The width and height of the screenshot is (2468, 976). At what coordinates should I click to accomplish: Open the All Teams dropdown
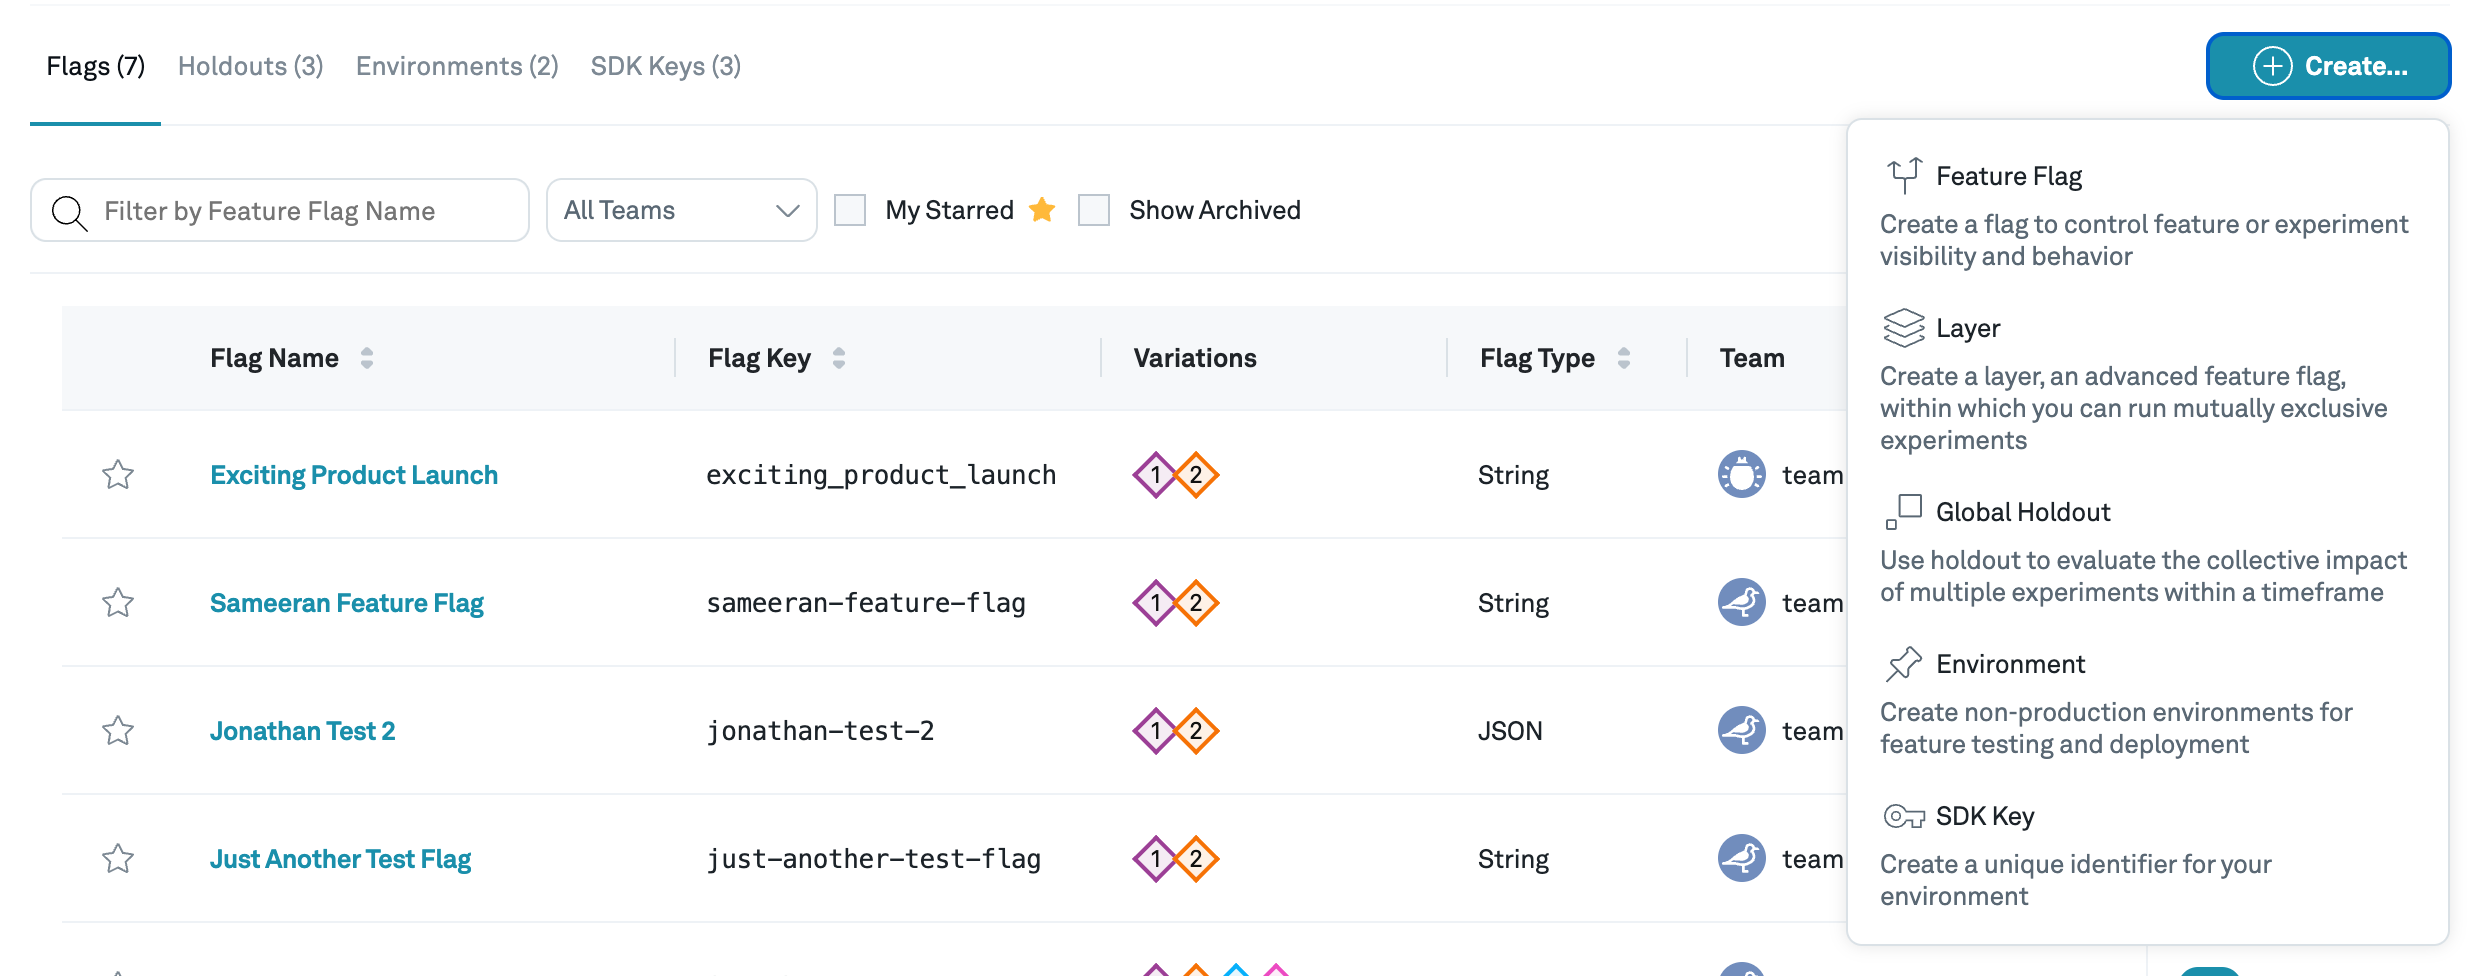click(x=681, y=210)
